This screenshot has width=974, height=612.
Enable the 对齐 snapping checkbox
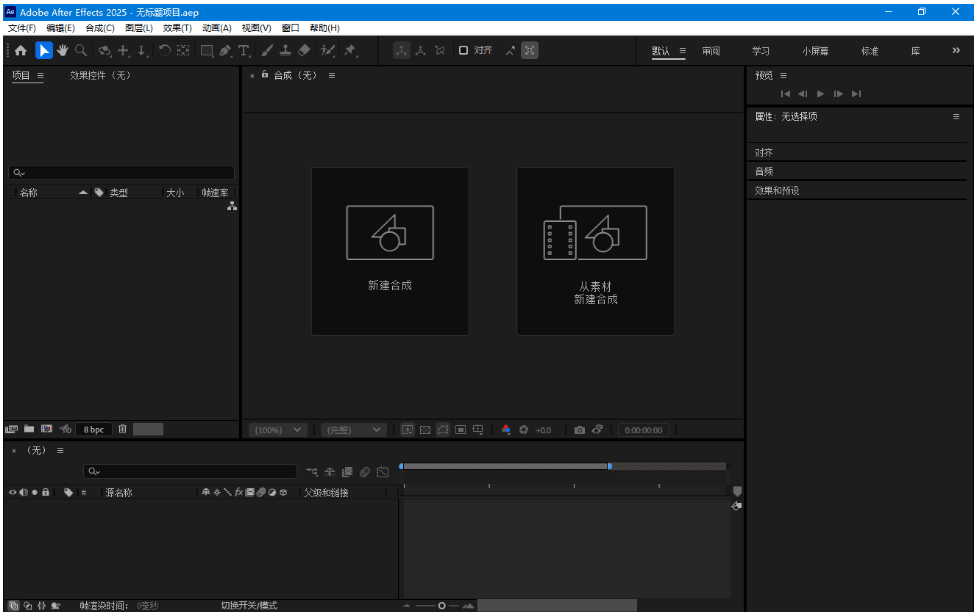click(x=463, y=51)
